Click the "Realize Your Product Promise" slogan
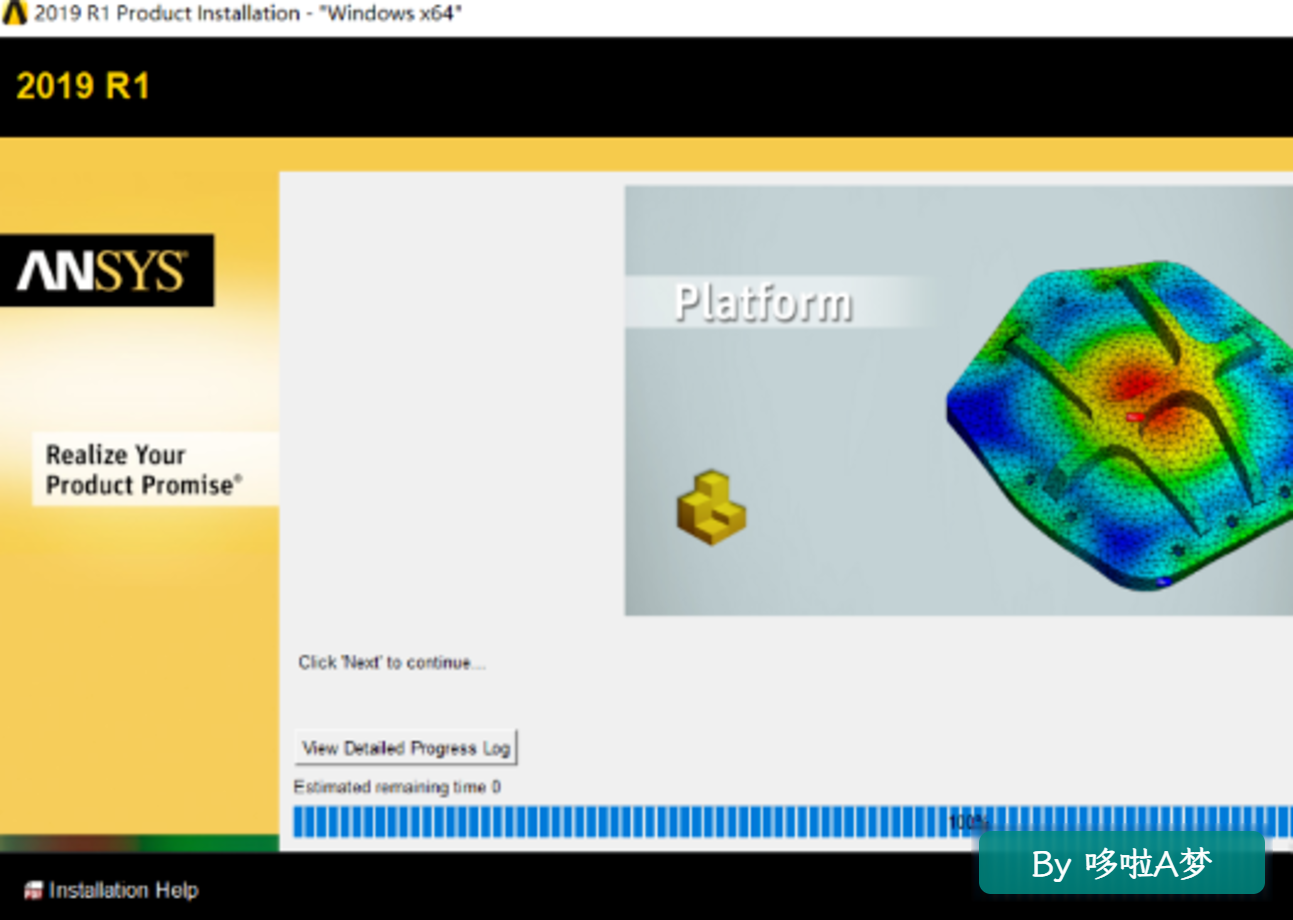Image resolution: width=1293 pixels, height=920 pixels. [144, 470]
